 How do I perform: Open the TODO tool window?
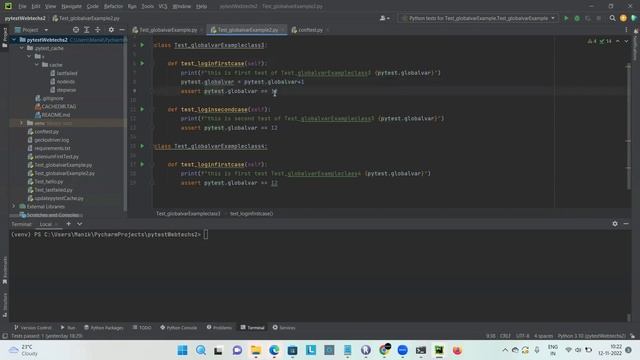[142, 328]
